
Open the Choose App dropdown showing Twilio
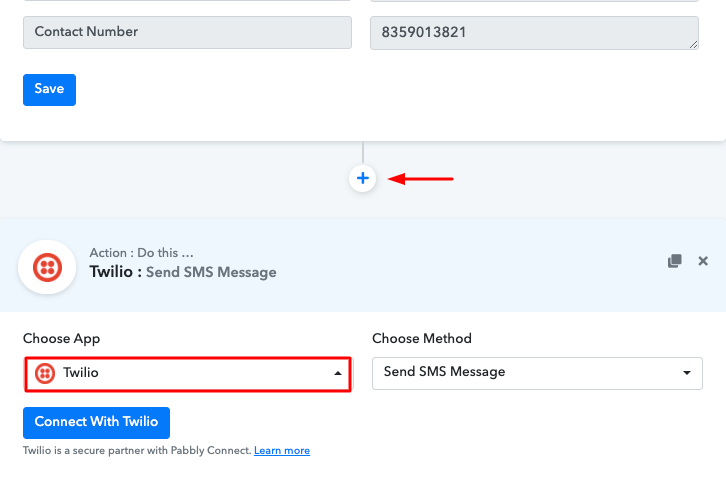(x=188, y=374)
